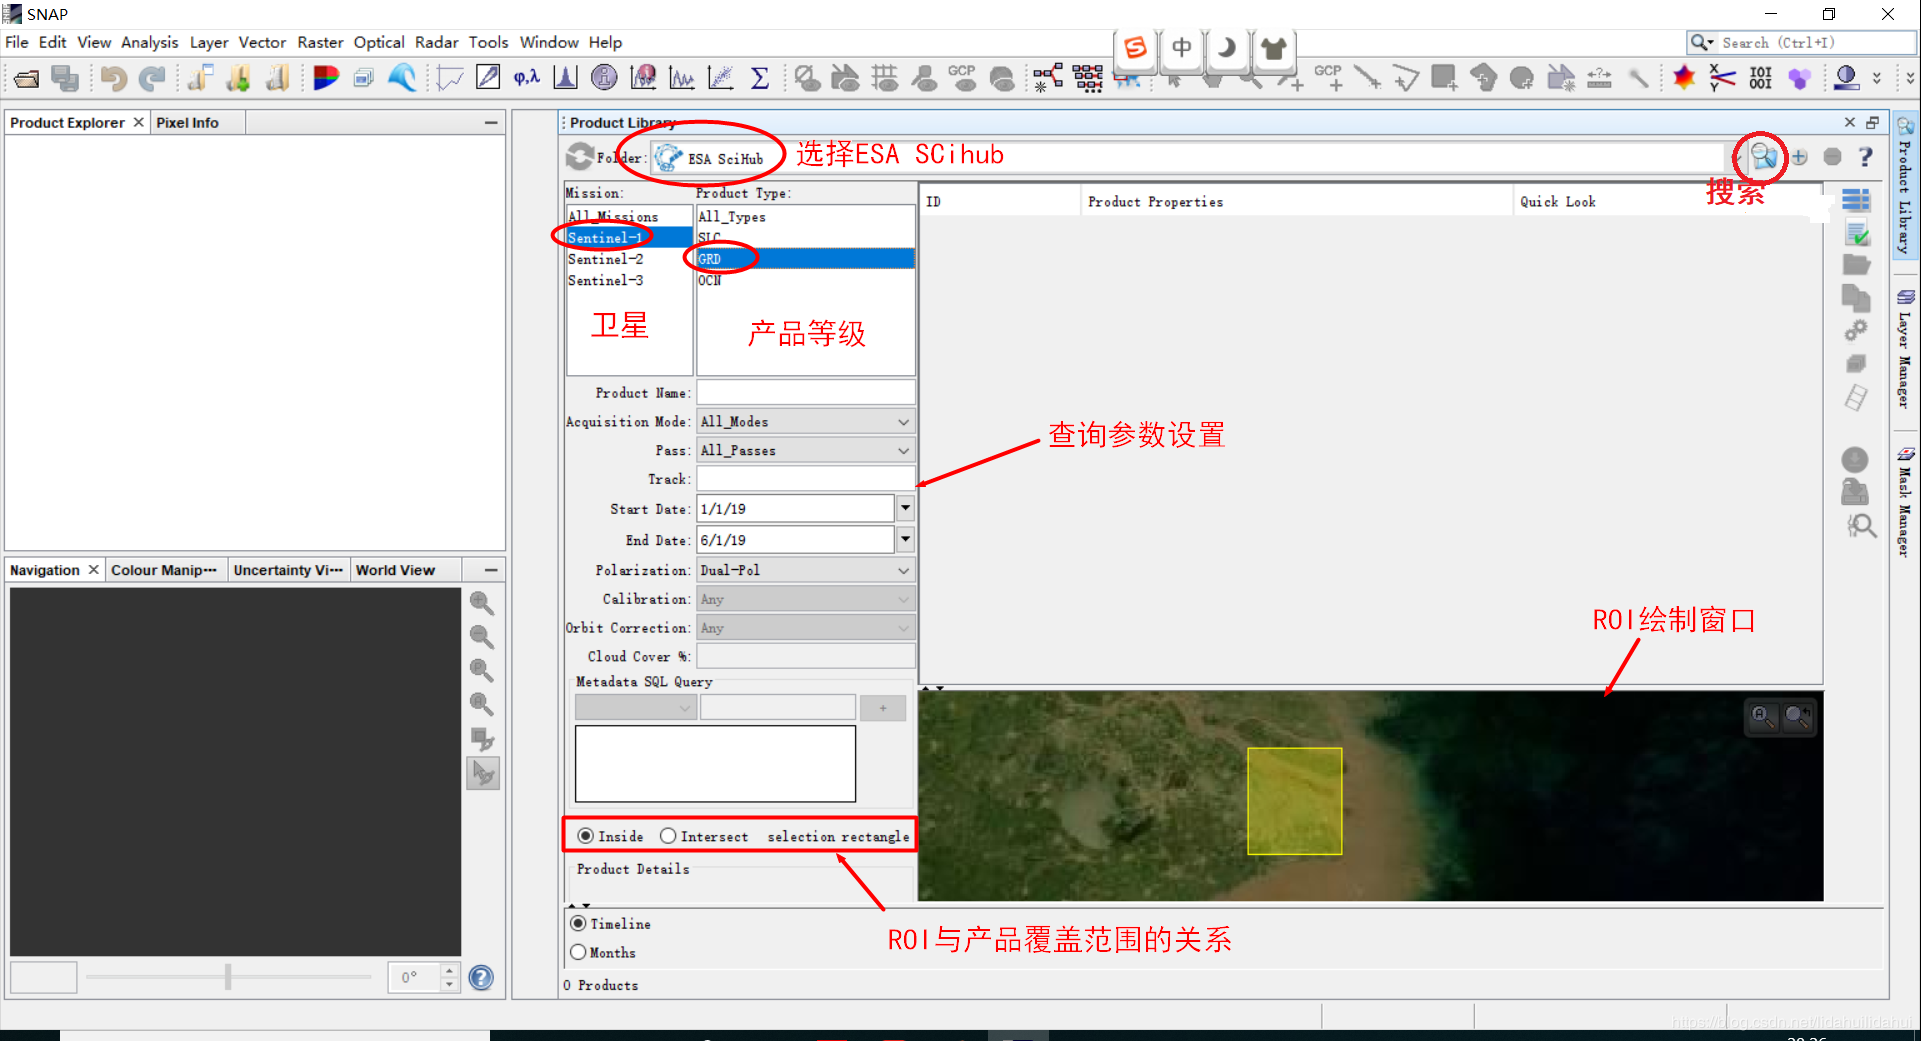Choose the Intersect selection rectangle option
The image size is (1921, 1041).
click(x=668, y=836)
